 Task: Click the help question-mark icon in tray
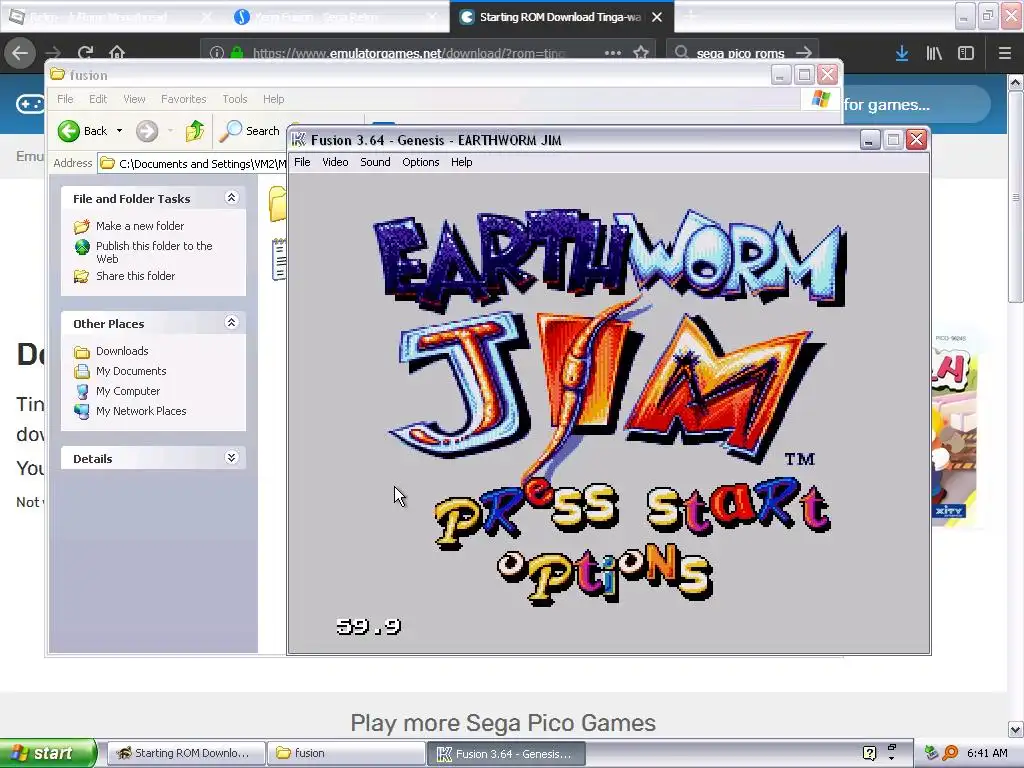point(869,753)
